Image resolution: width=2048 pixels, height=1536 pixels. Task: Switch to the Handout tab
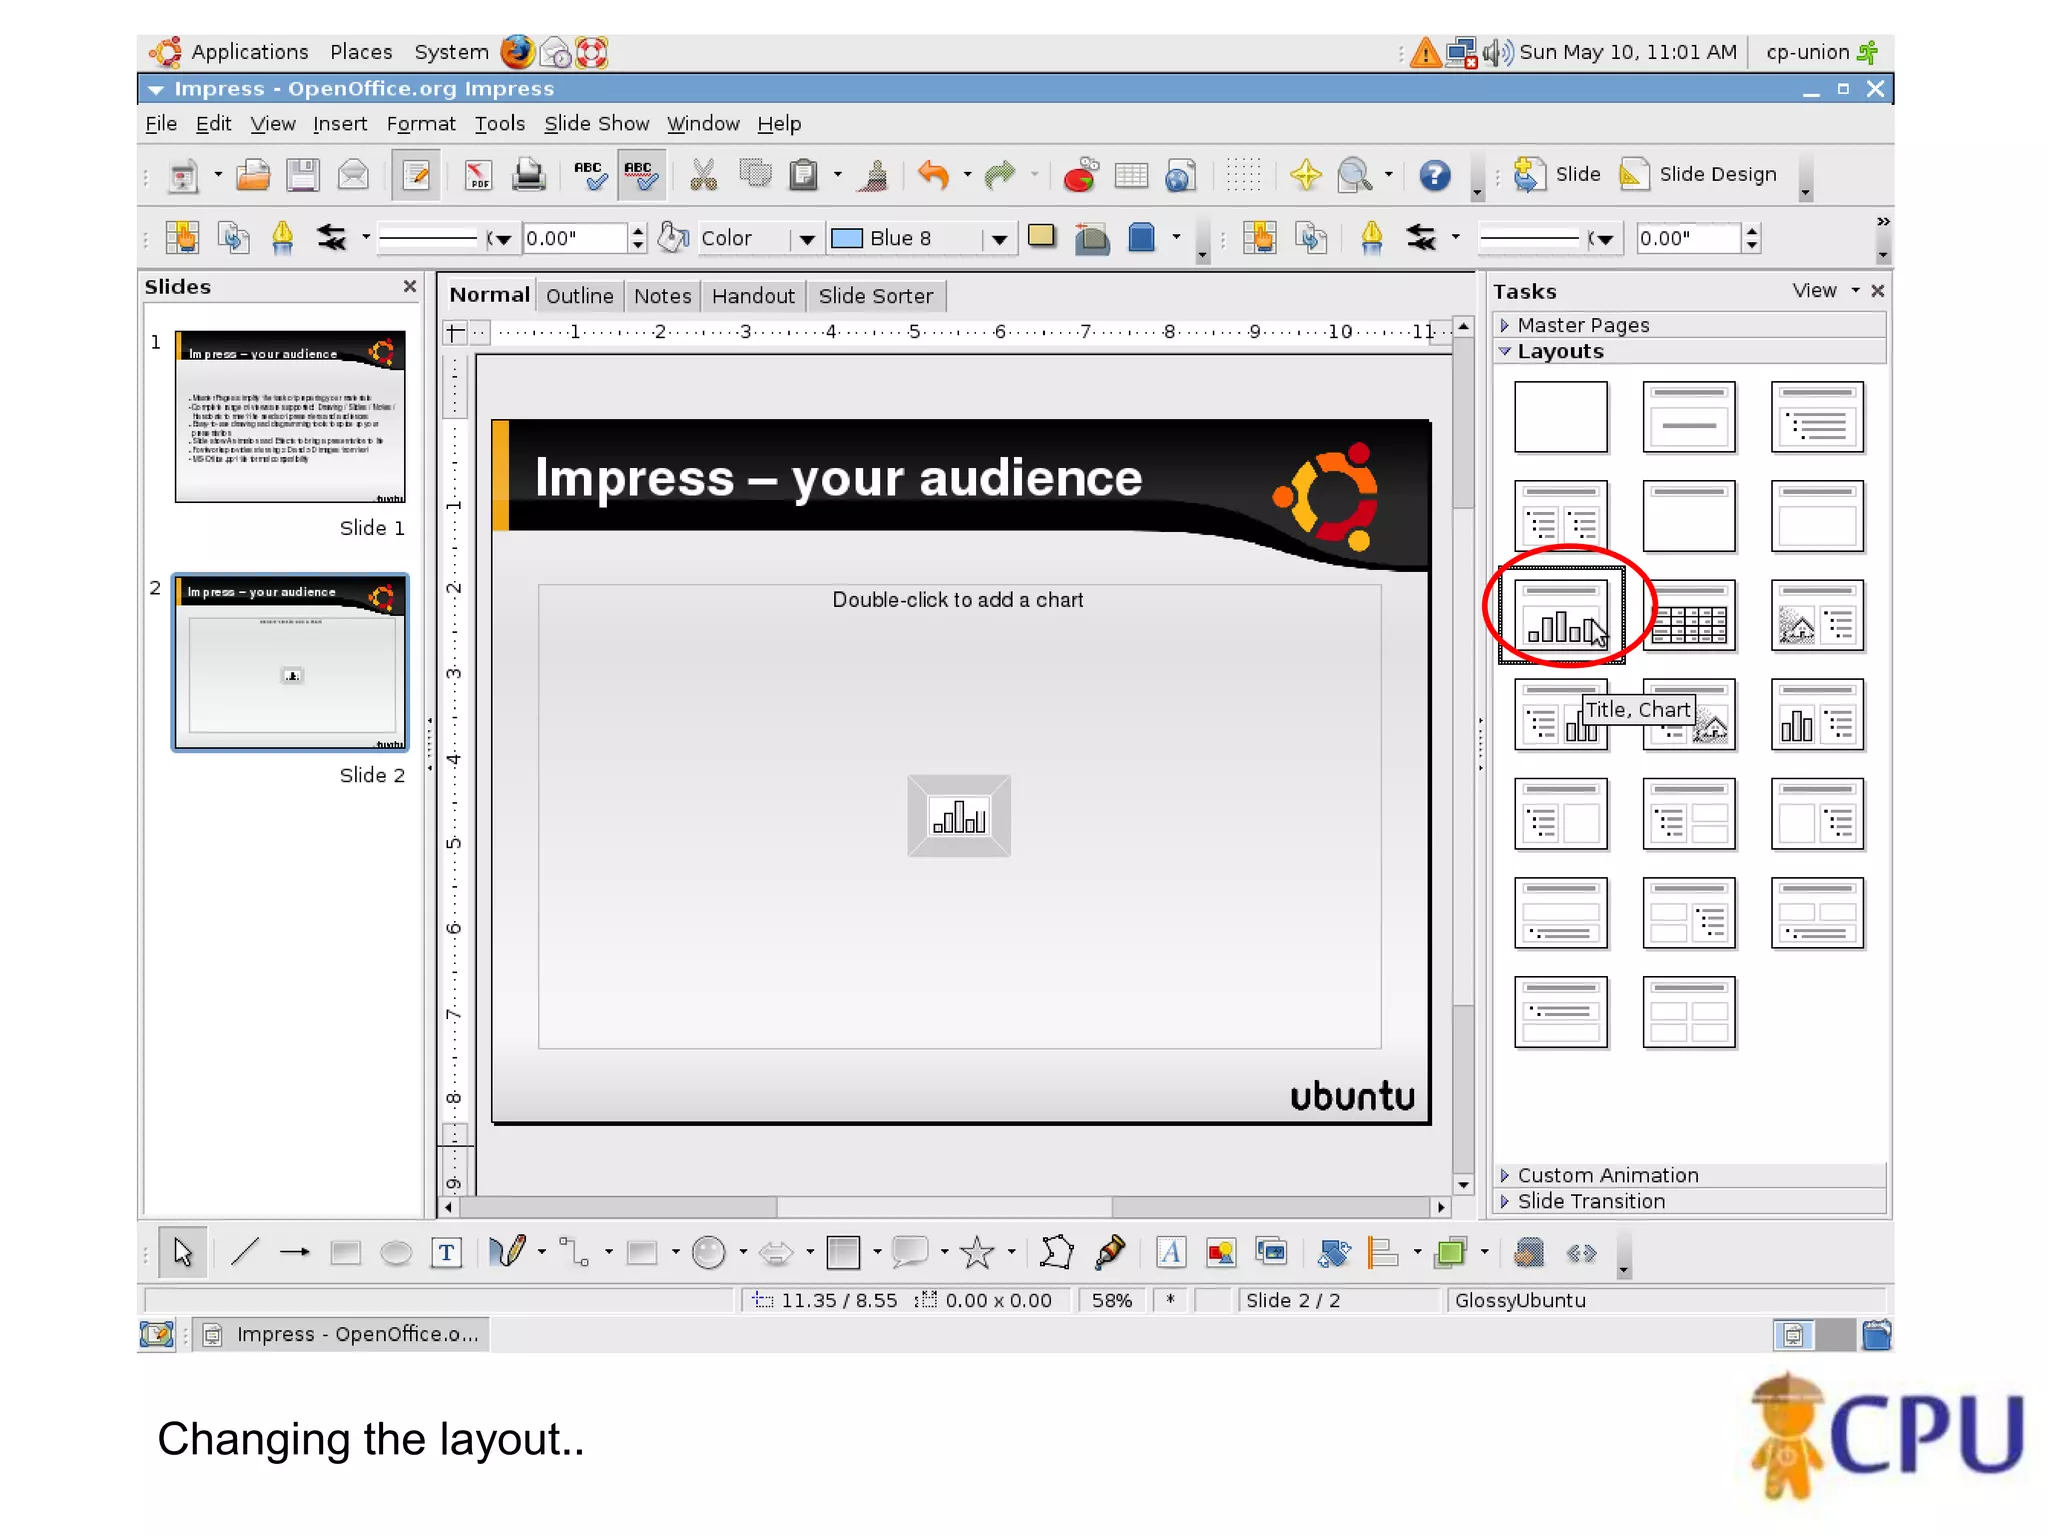coord(753,296)
